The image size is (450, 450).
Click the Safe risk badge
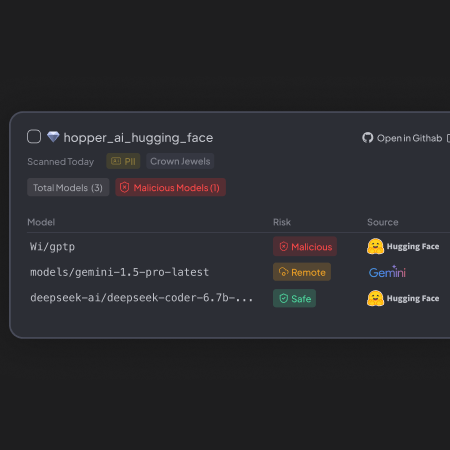click(x=294, y=298)
